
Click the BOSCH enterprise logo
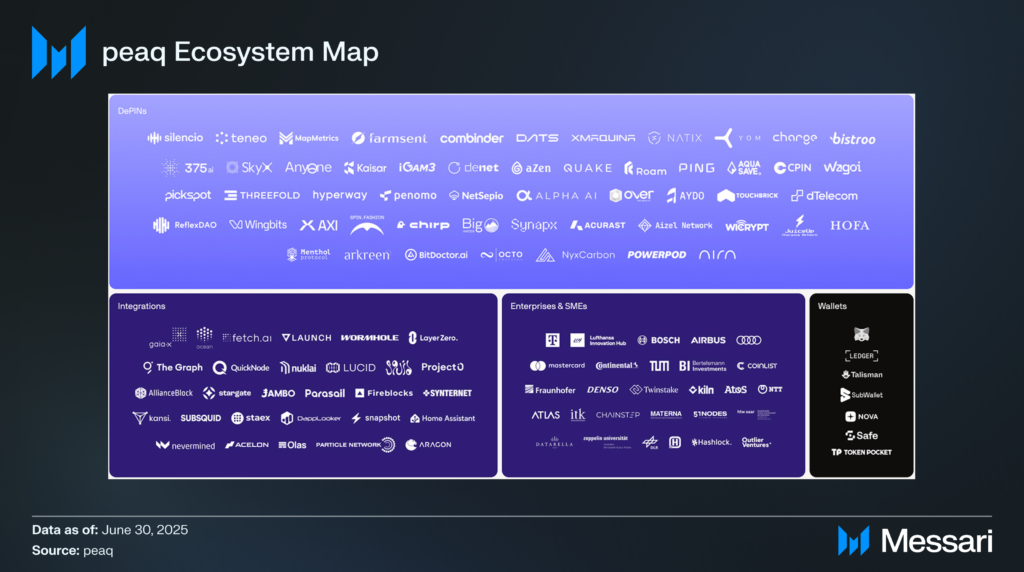(658, 340)
